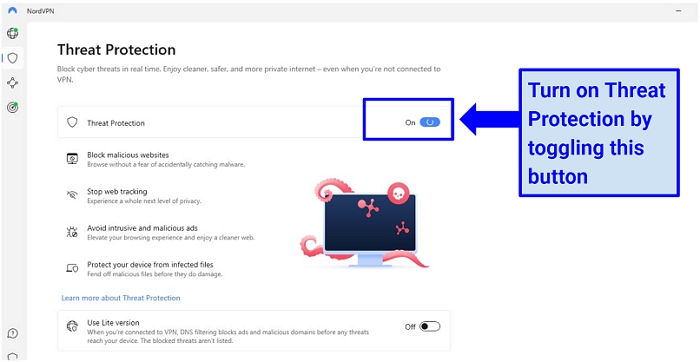Click the Block malicious websites icon
Image resolution: width=700 pixels, height=362 pixels.
[x=72, y=158]
